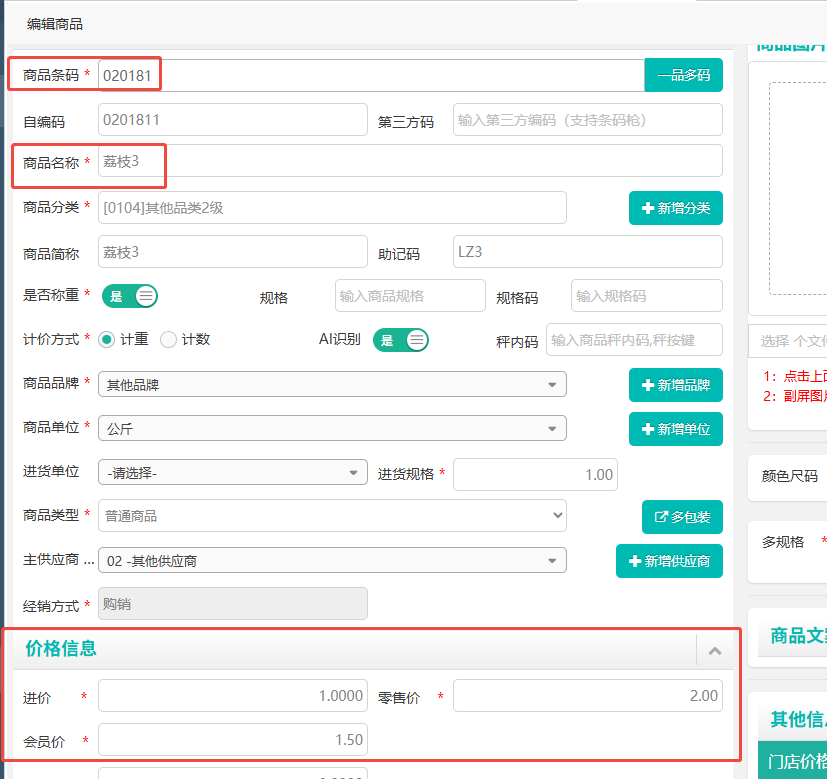This screenshot has width=827, height=779.
Task: Click the 新增品牌 plus button
Action: (675, 385)
